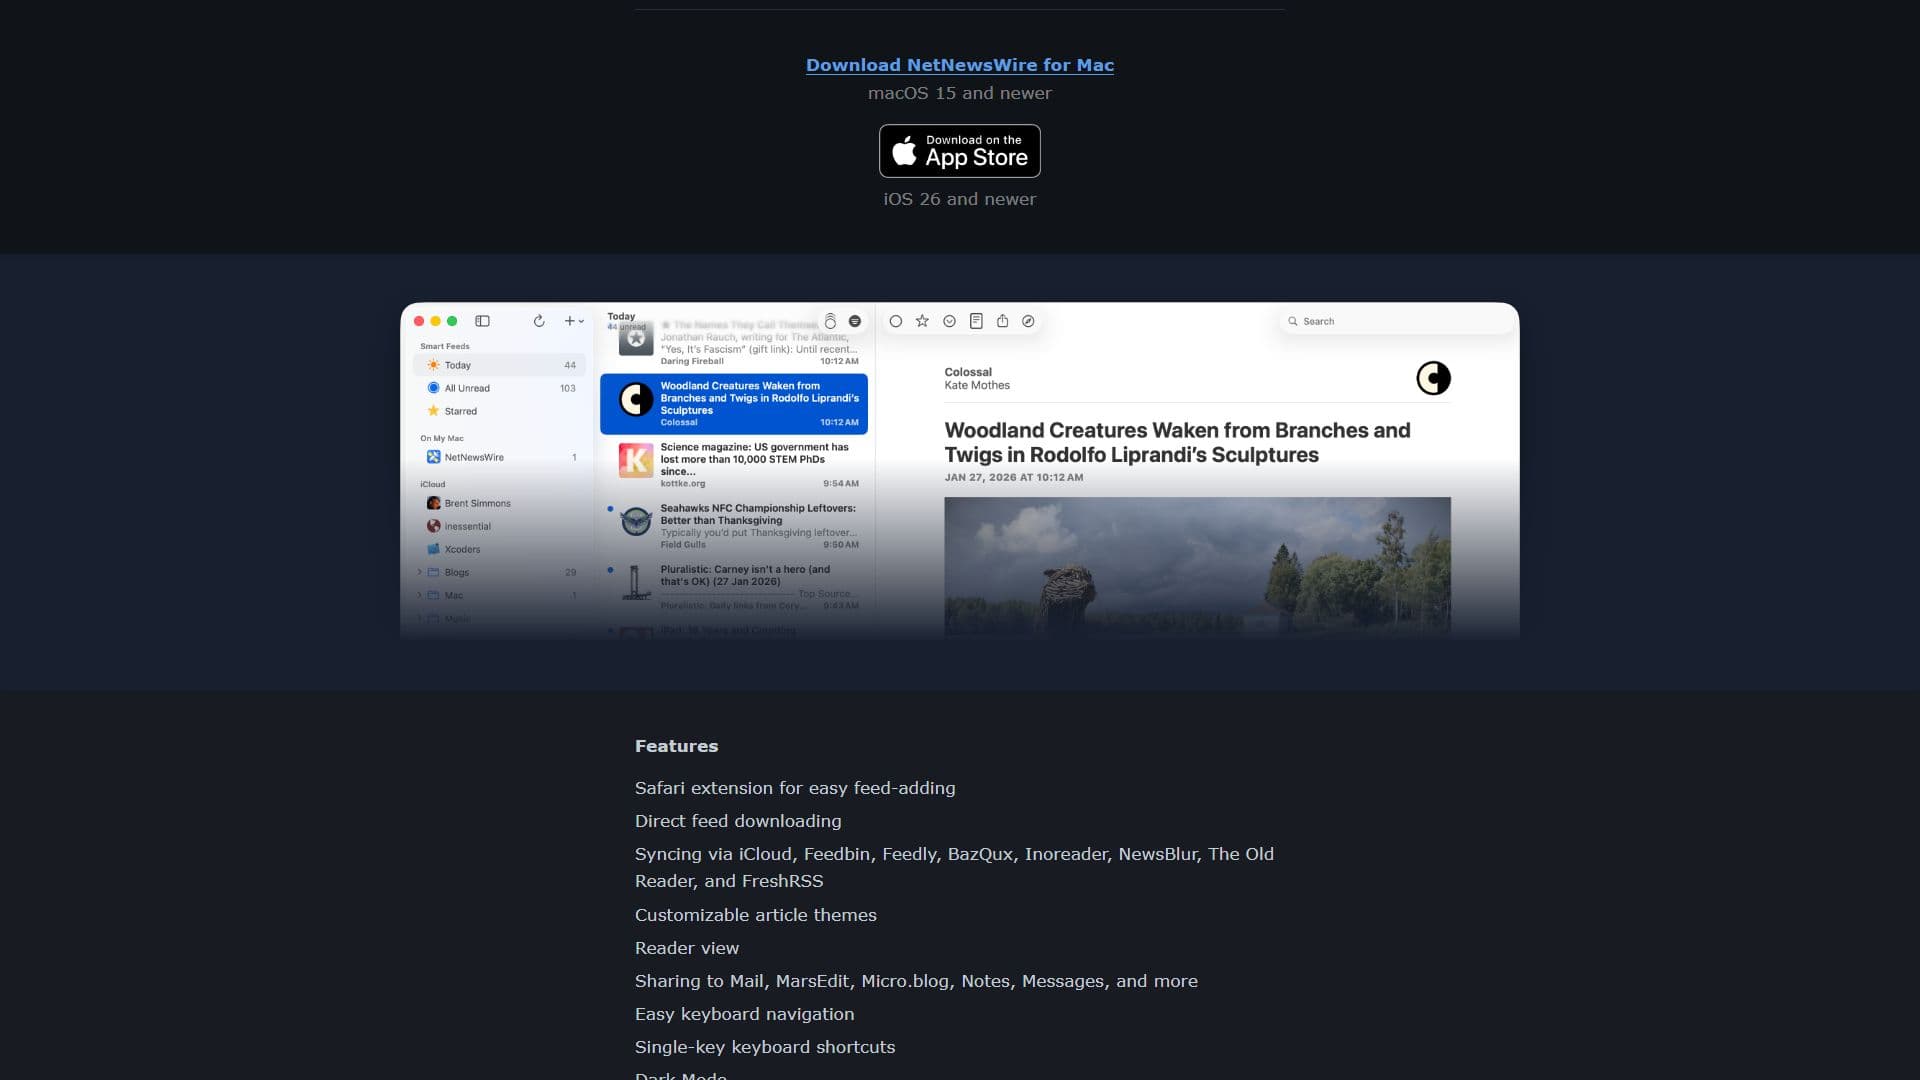This screenshot has height=1080, width=1920.
Task: Click the 44 count next to Today
Action: (570, 365)
